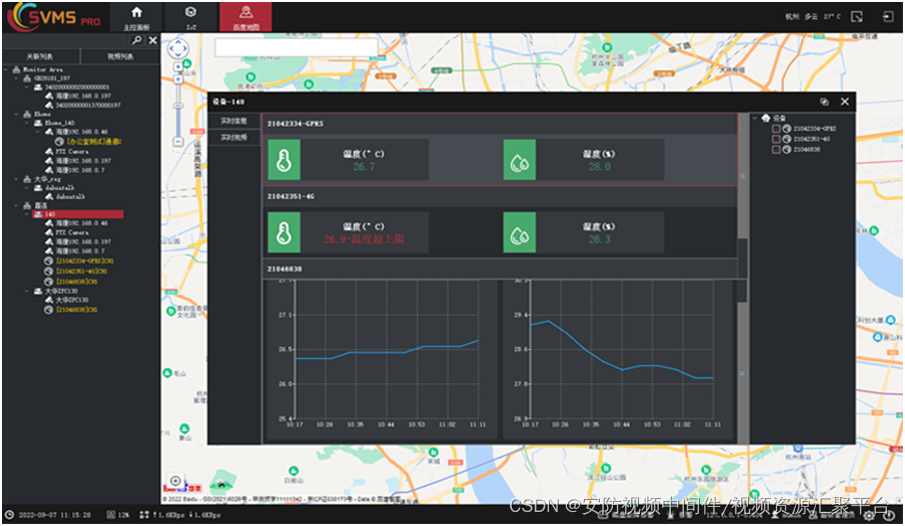Toggle the 21042351-4G device checkbox

tap(776, 139)
